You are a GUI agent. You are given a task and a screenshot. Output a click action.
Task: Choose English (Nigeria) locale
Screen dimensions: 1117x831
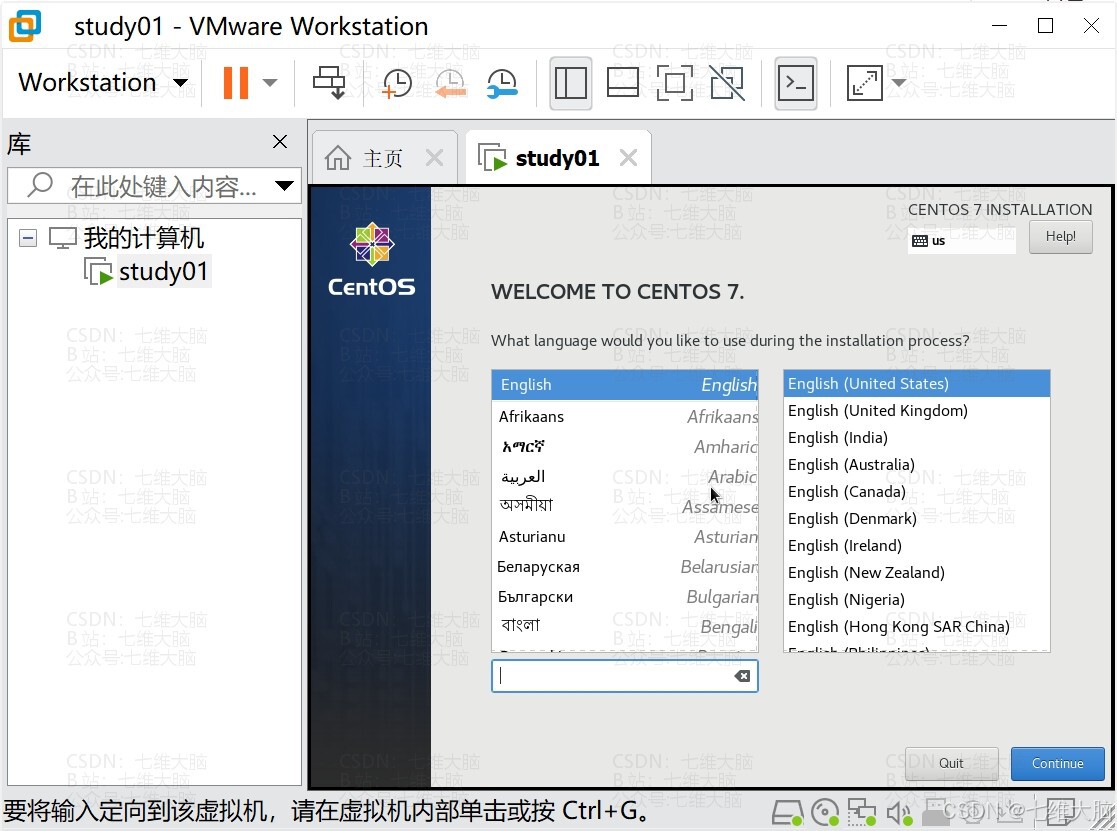[x=917, y=600]
